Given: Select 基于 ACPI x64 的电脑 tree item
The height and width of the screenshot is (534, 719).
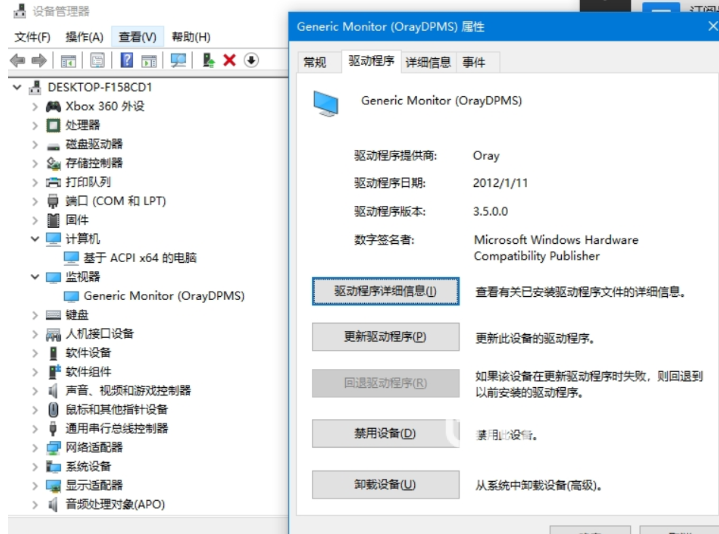Looking at the screenshot, I should 139,258.
